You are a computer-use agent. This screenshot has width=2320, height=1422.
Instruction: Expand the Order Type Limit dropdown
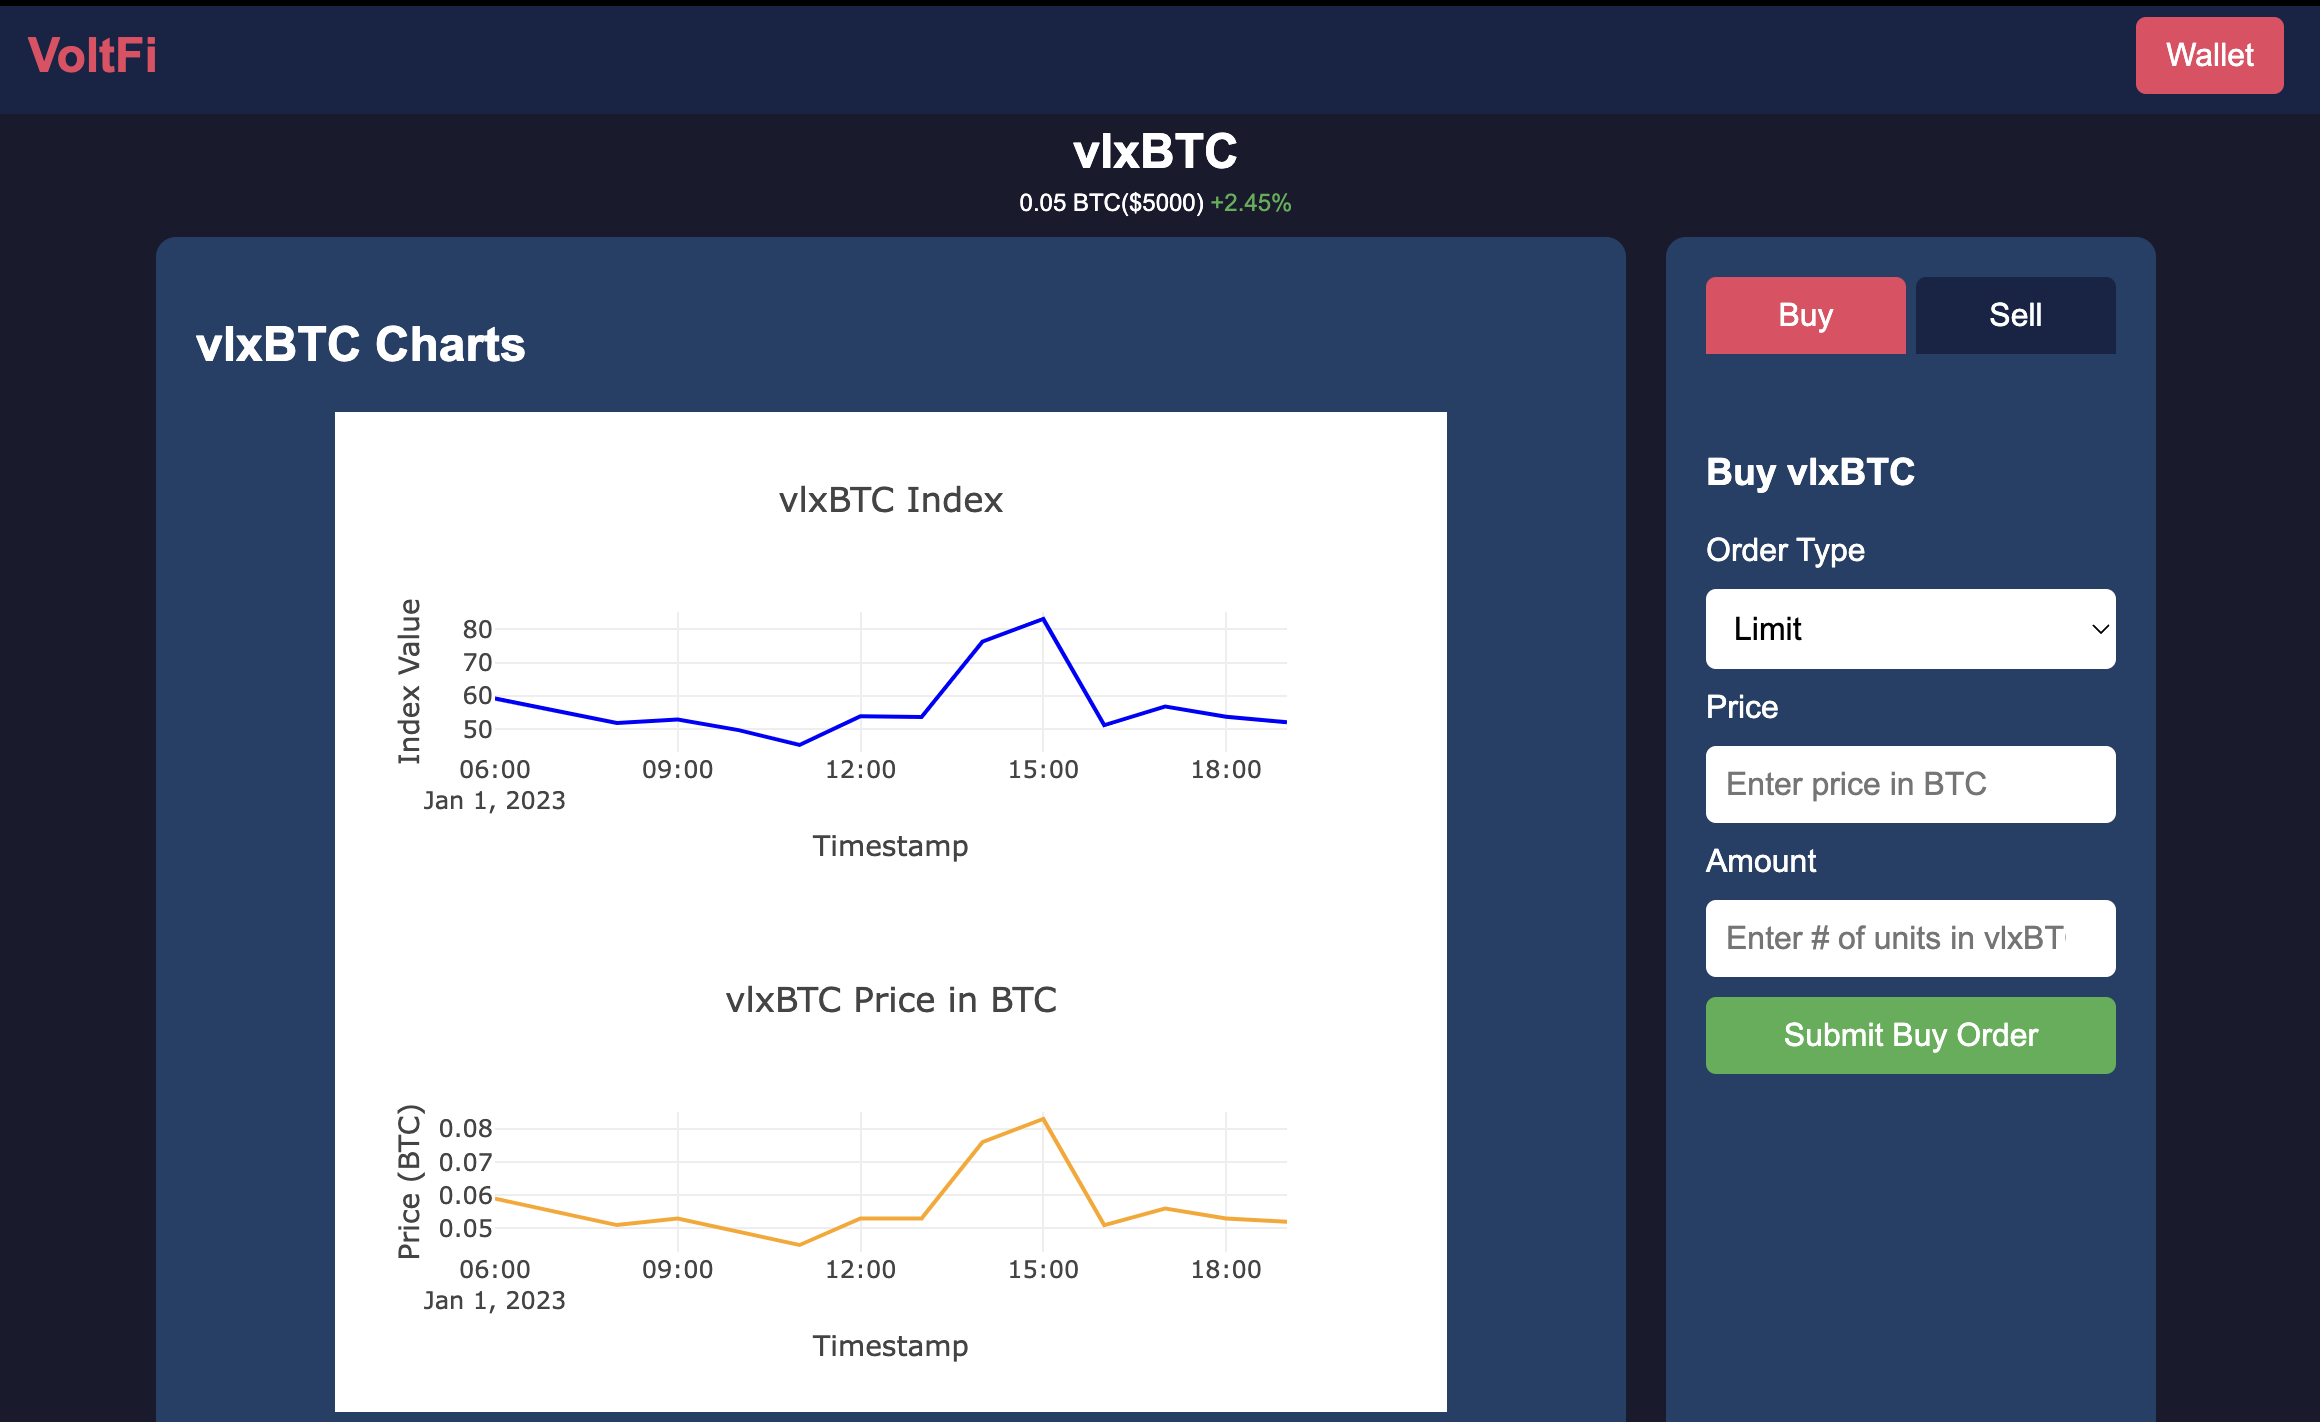[1910, 629]
